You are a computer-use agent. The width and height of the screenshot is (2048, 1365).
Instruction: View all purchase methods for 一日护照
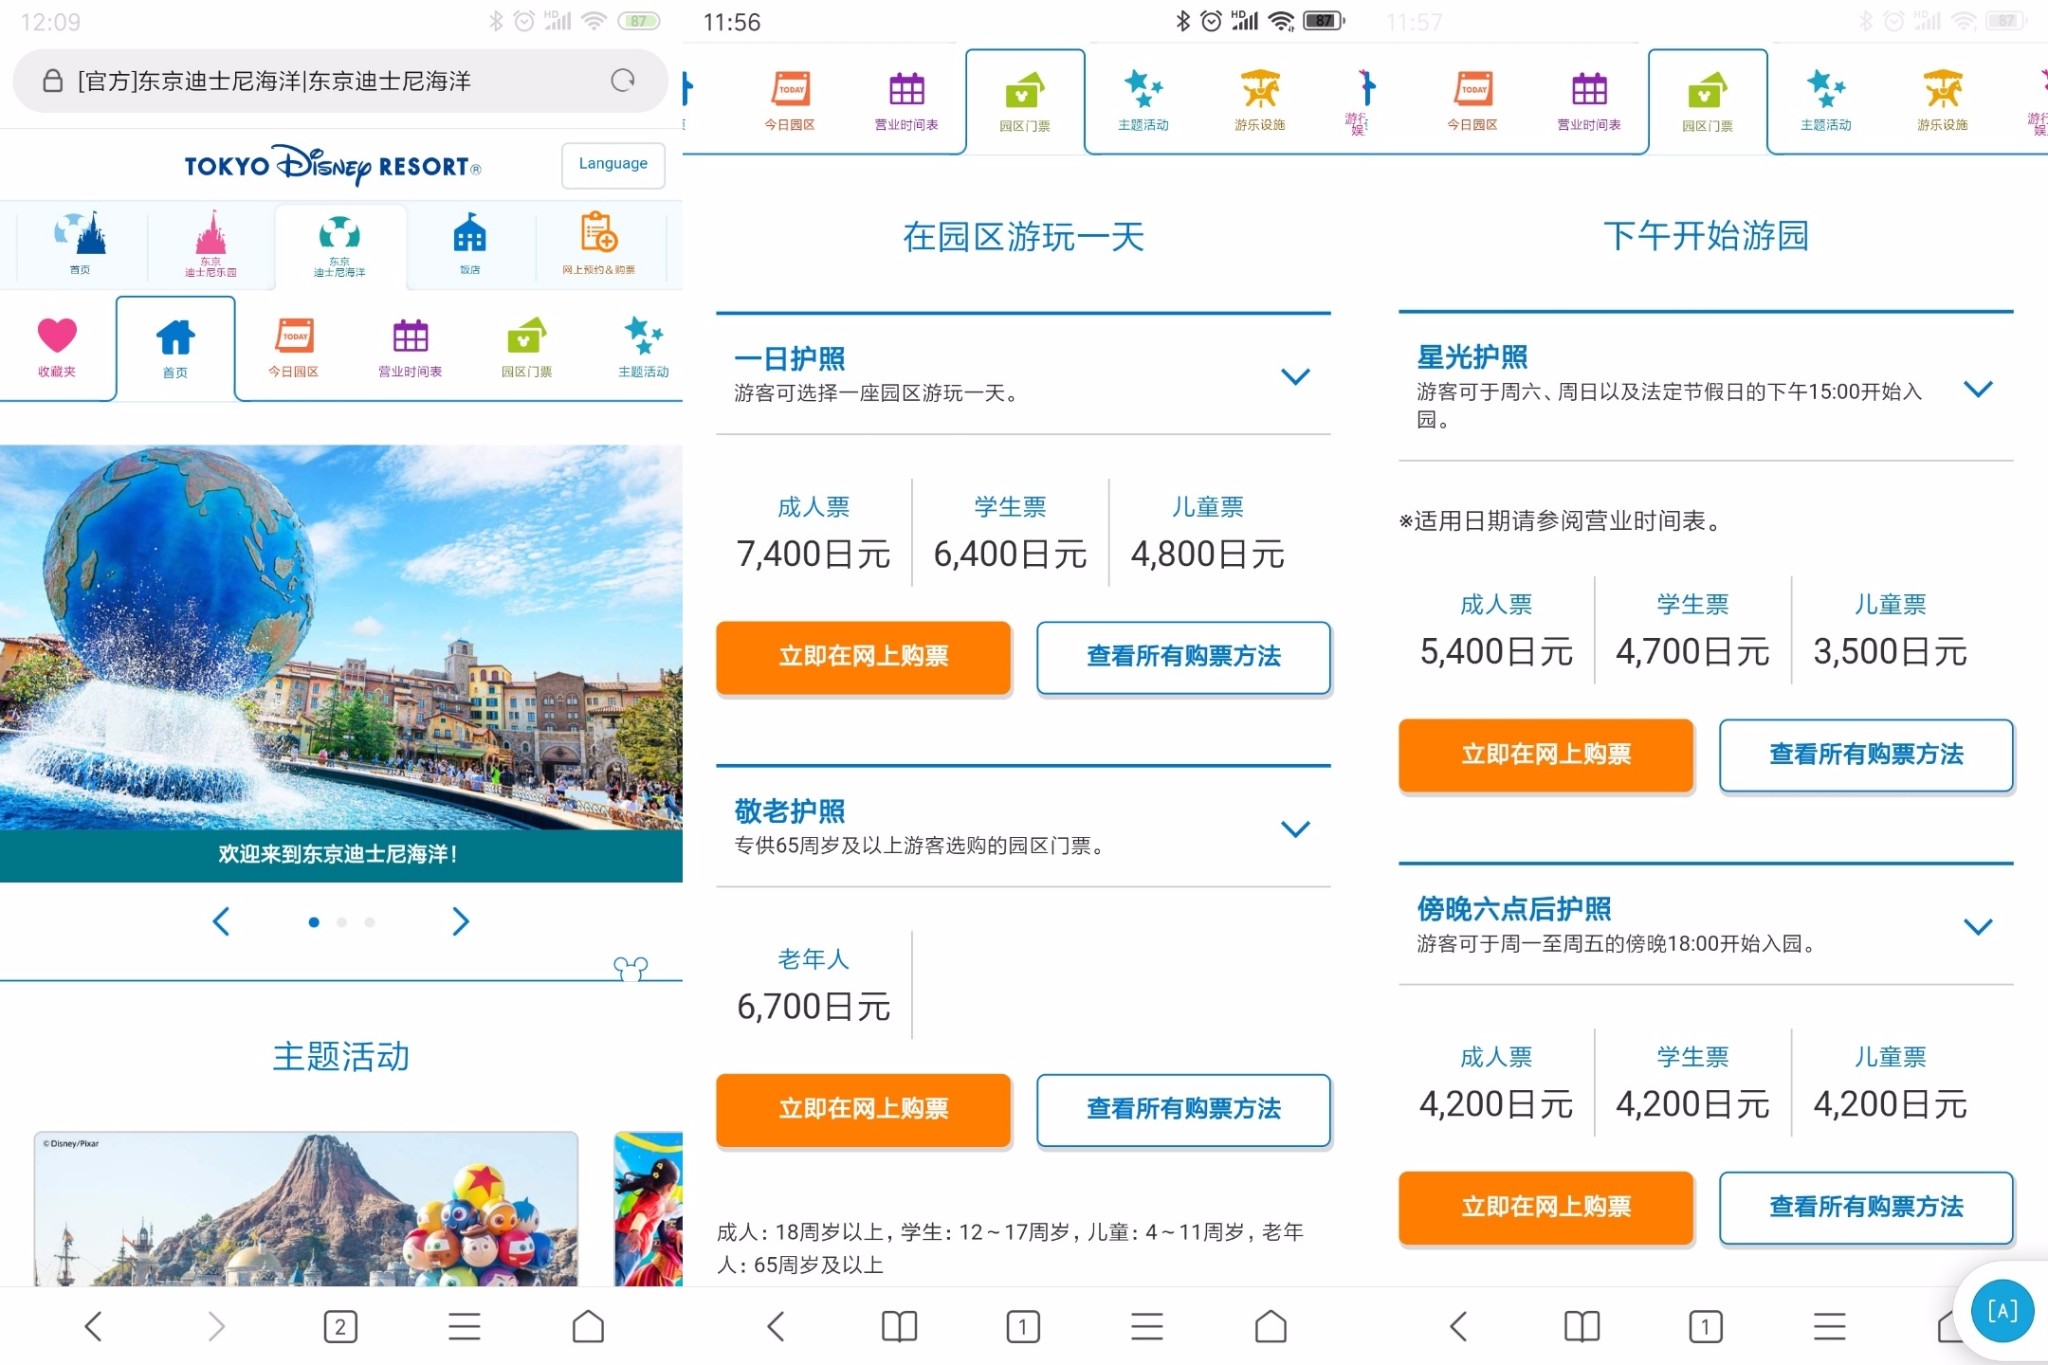[1184, 657]
